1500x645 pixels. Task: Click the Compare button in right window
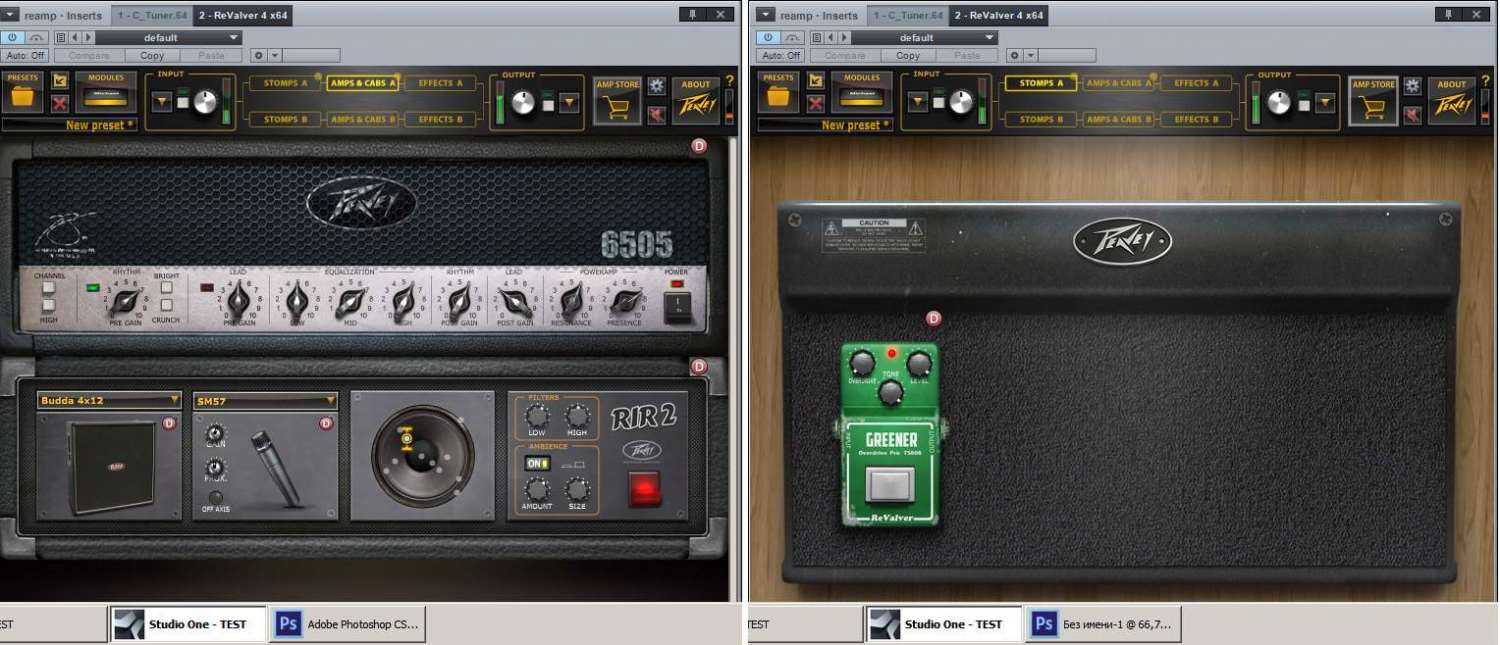point(845,56)
